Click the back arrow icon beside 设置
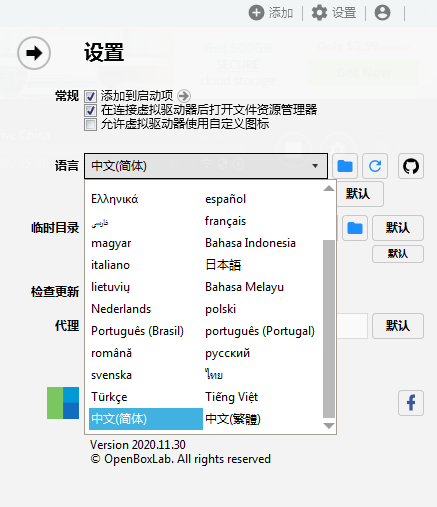Screen dimensions: 437x507 [34, 53]
